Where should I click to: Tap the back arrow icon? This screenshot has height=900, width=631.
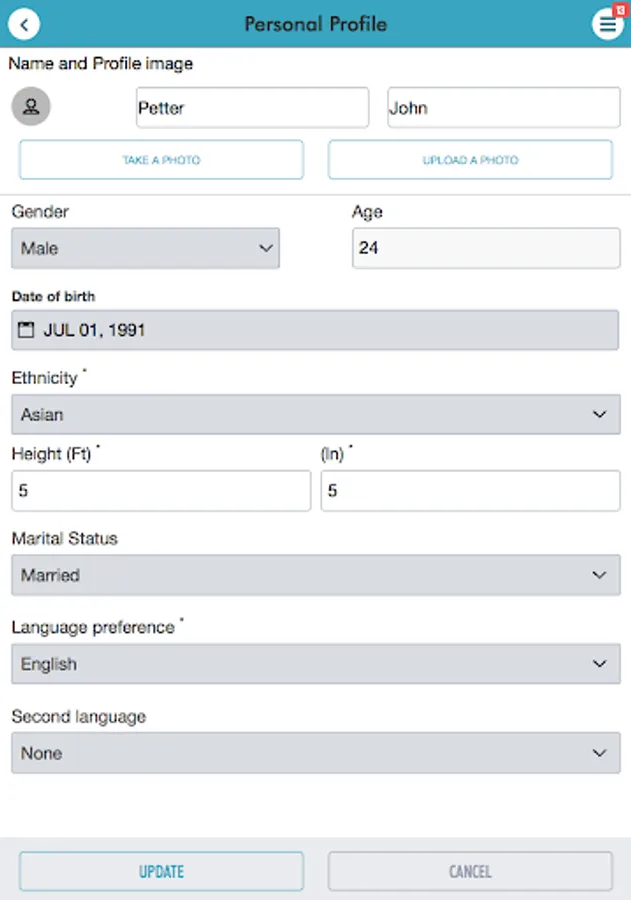pos(24,24)
